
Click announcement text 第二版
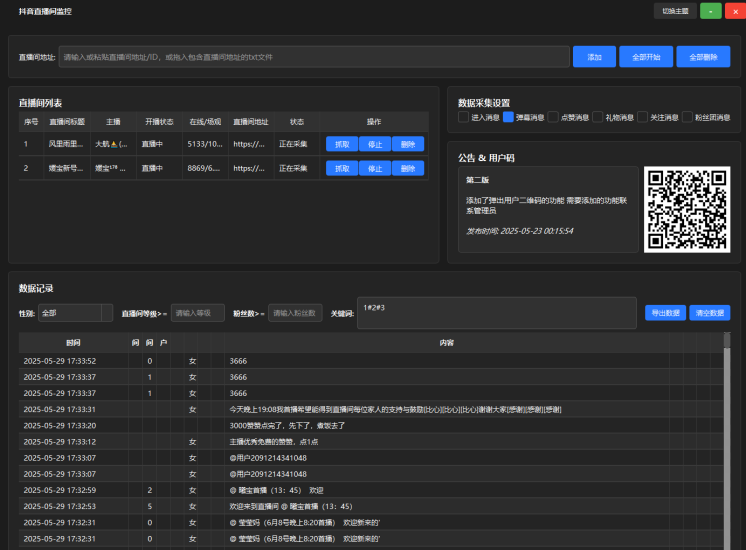tap(477, 180)
